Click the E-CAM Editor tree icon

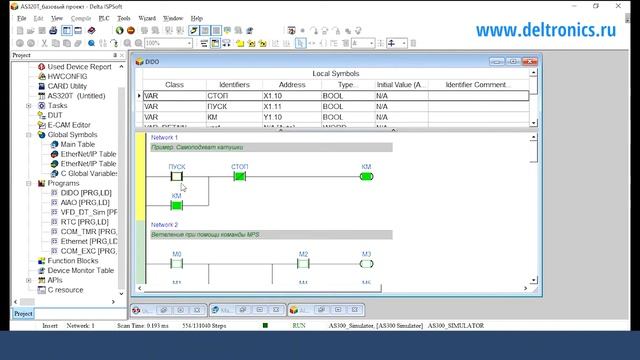point(41,125)
